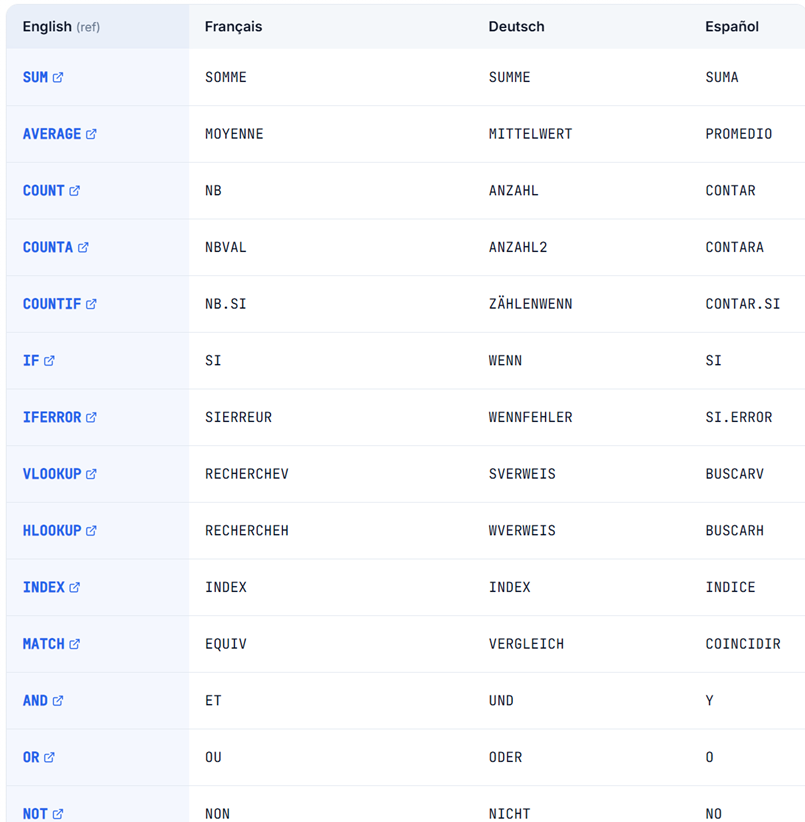The height and width of the screenshot is (822, 805).
Task: Select the EQUIV cell
Action: 331,644
